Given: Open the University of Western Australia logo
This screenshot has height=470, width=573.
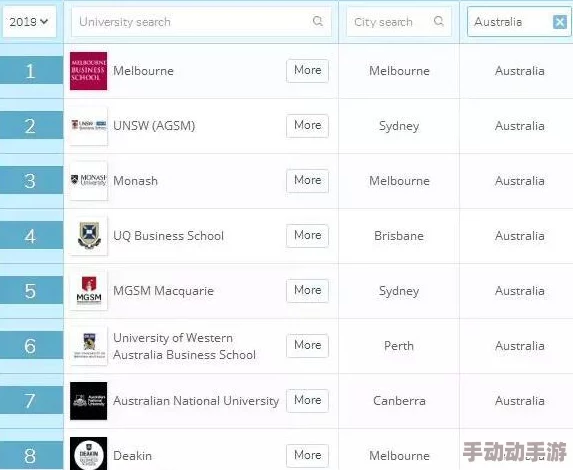Looking at the screenshot, I should [88, 346].
